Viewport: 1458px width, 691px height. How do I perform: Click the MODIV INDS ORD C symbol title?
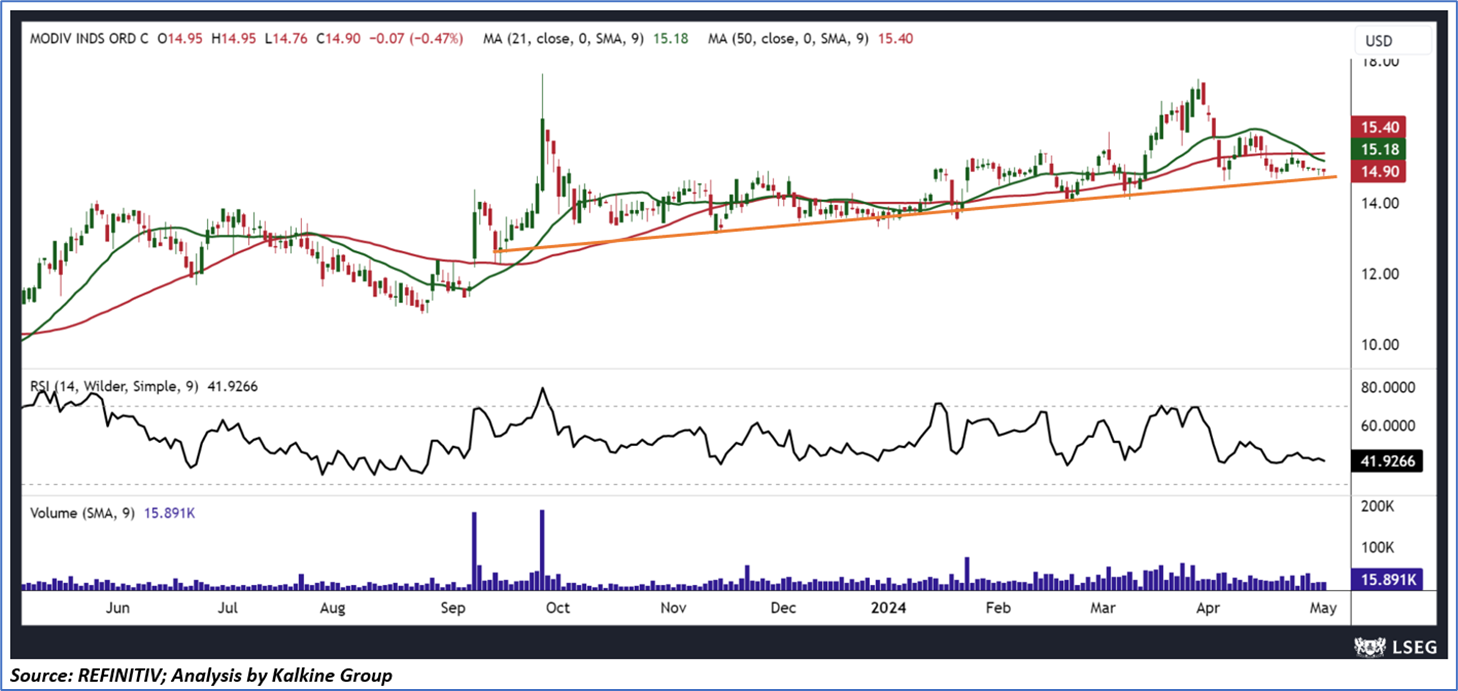tap(88, 39)
